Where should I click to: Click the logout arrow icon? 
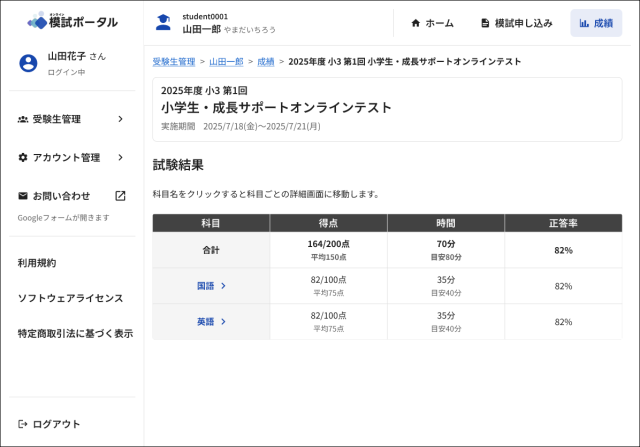[x=23, y=424]
